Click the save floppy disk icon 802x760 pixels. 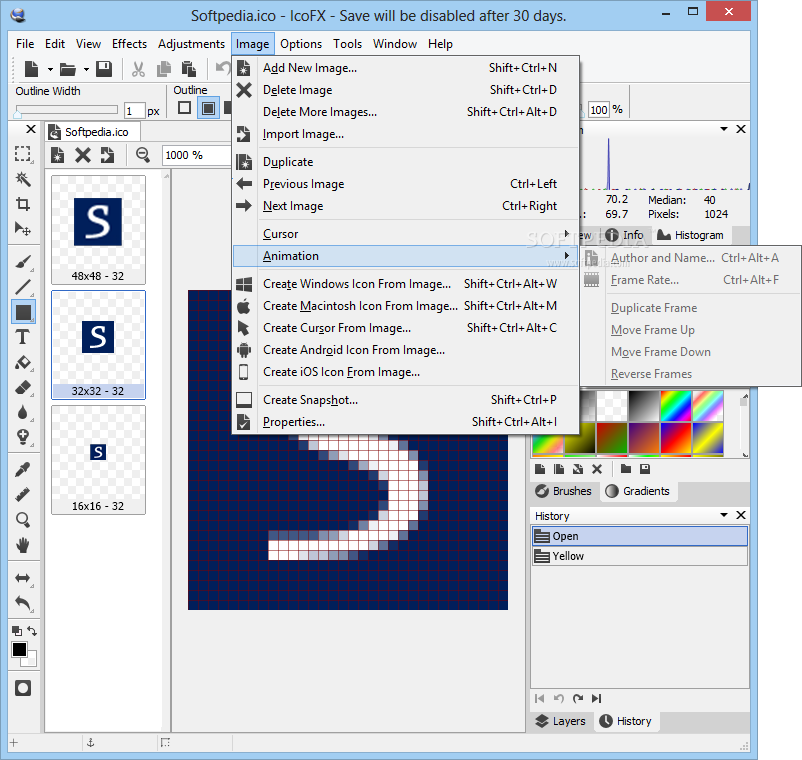[104, 69]
